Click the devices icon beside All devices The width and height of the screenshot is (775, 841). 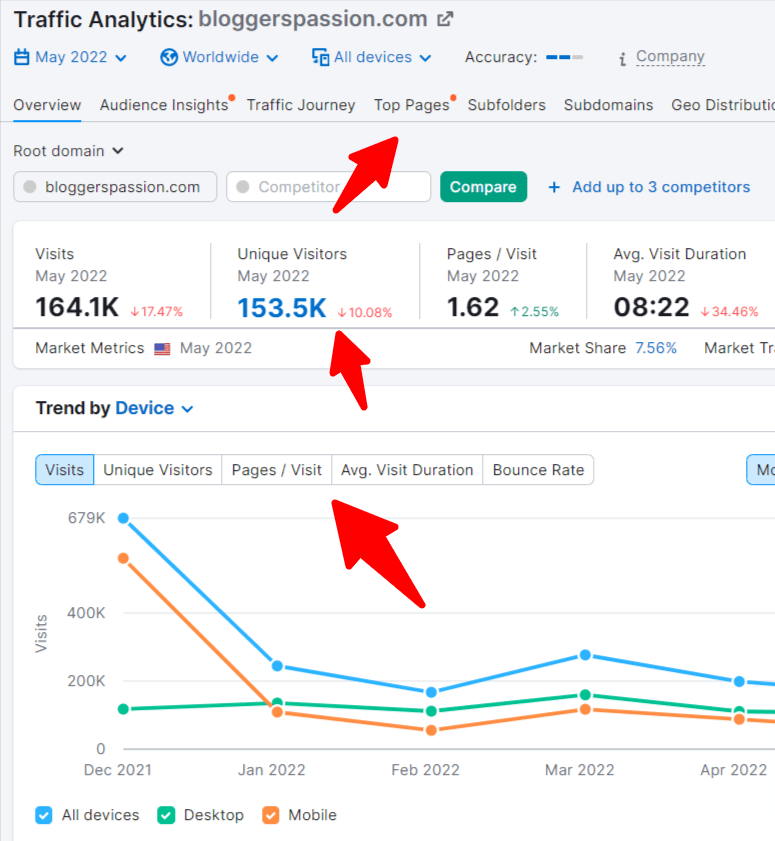click(x=320, y=57)
